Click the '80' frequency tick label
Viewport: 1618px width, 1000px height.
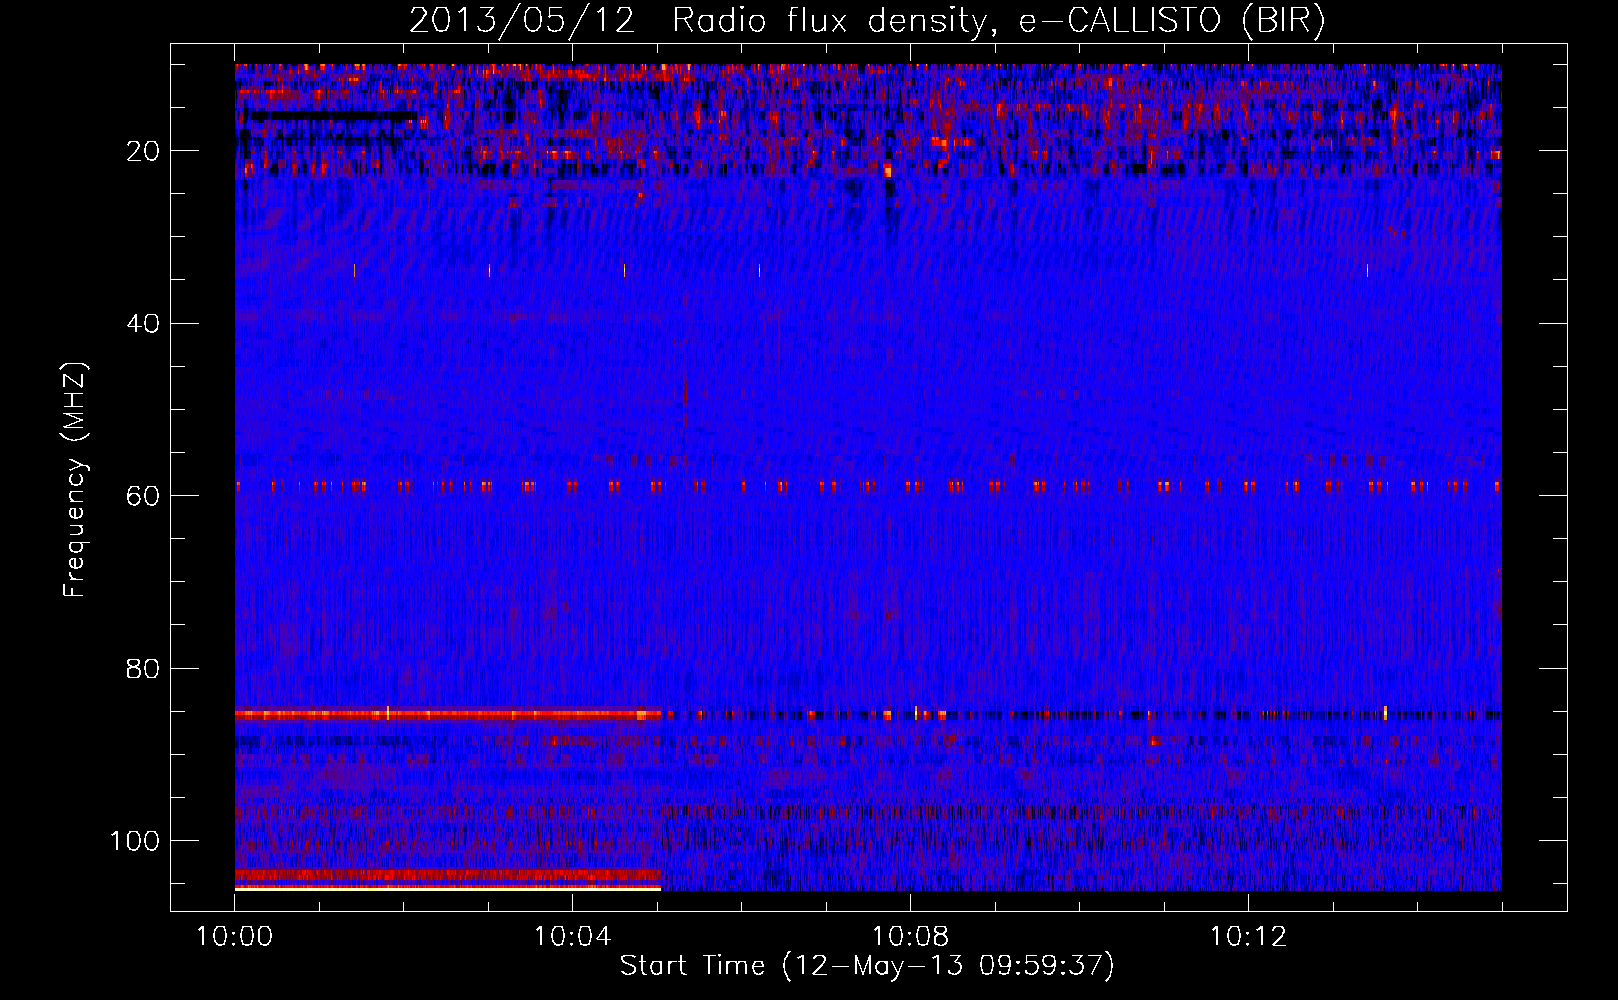[145, 668]
